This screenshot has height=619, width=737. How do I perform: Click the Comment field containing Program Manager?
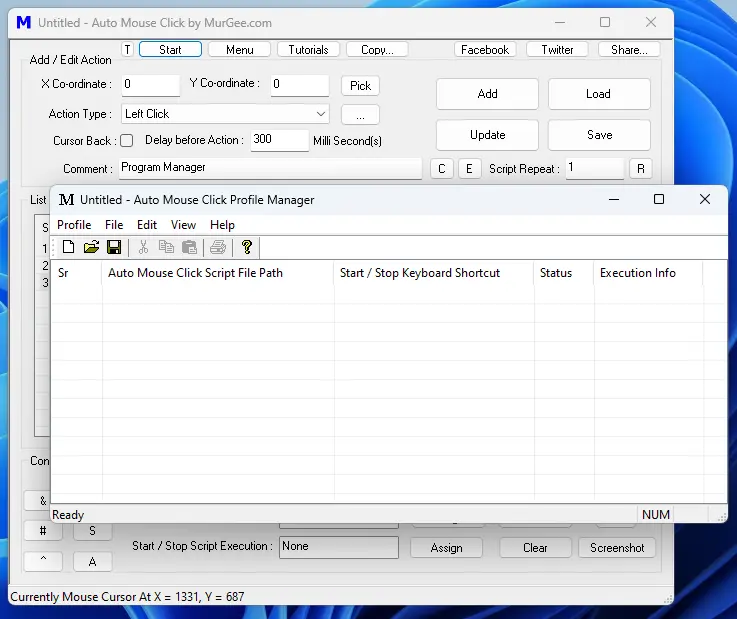pos(270,168)
